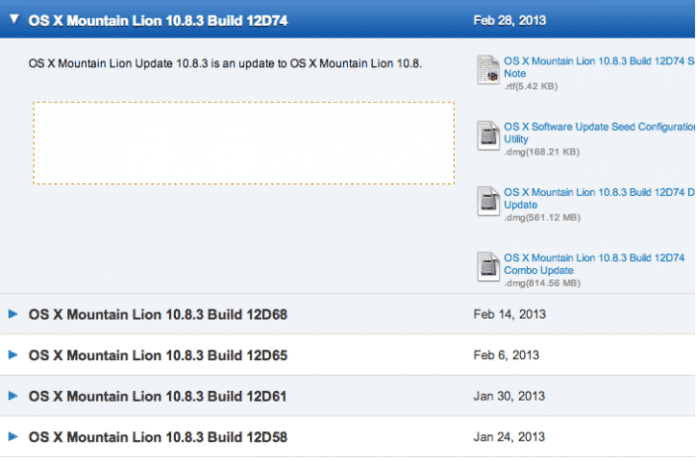Image resolution: width=696 pixels, height=464 pixels.
Task: Select the Build 12D61 row title
Action: [x=158, y=397]
